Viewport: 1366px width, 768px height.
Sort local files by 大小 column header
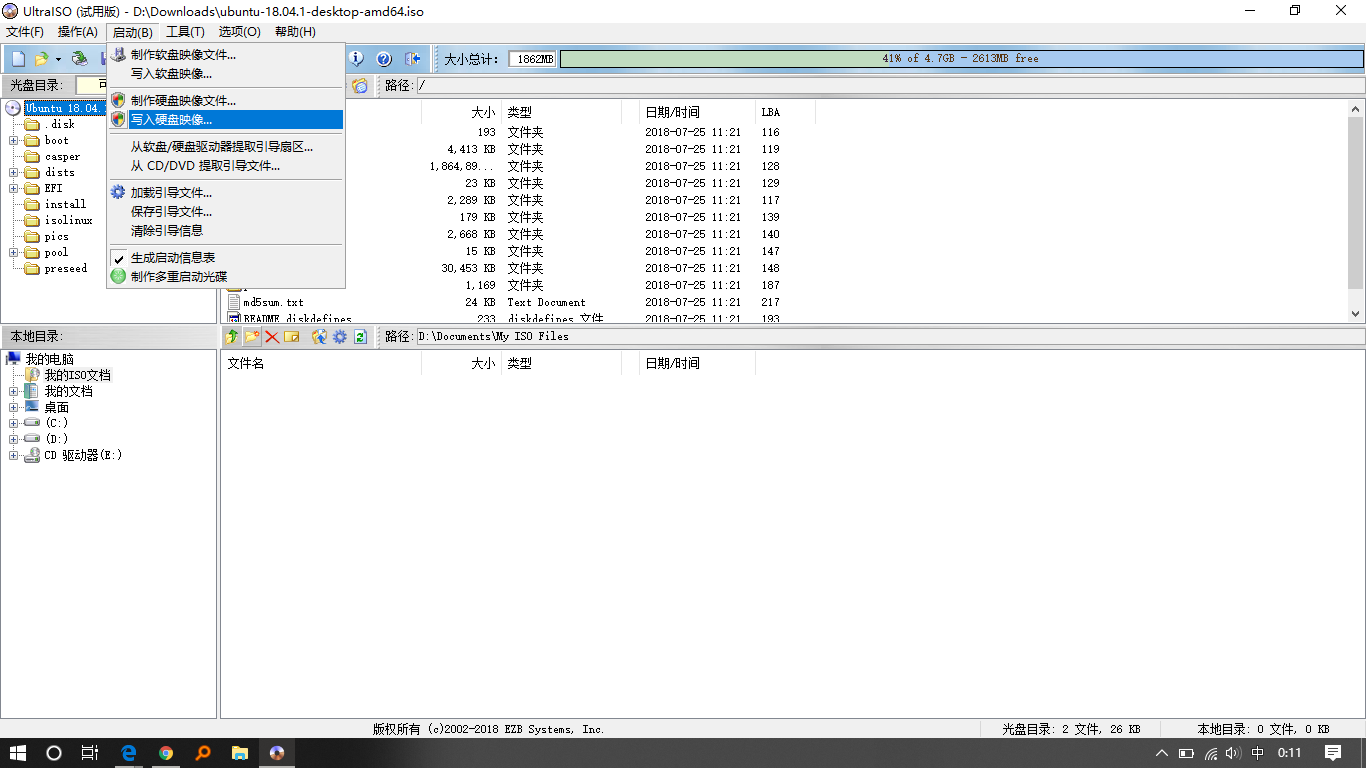461,364
